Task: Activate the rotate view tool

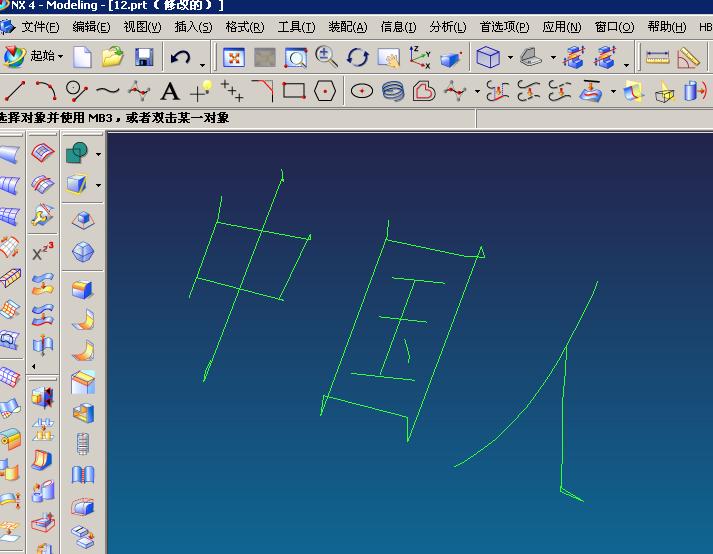Action: (x=357, y=58)
